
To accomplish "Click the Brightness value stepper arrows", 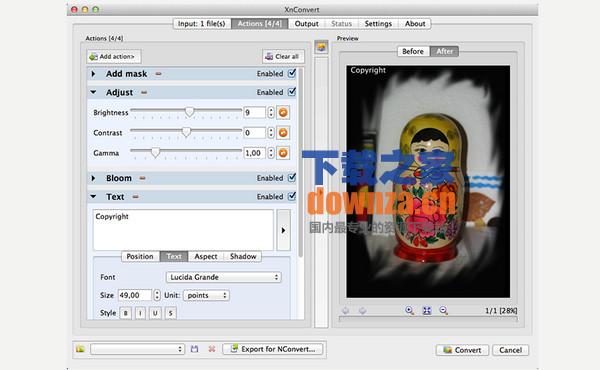I will pos(271,112).
